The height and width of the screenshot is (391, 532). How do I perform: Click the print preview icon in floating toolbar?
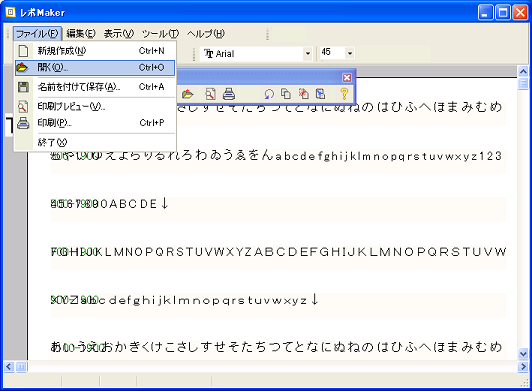point(210,94)
